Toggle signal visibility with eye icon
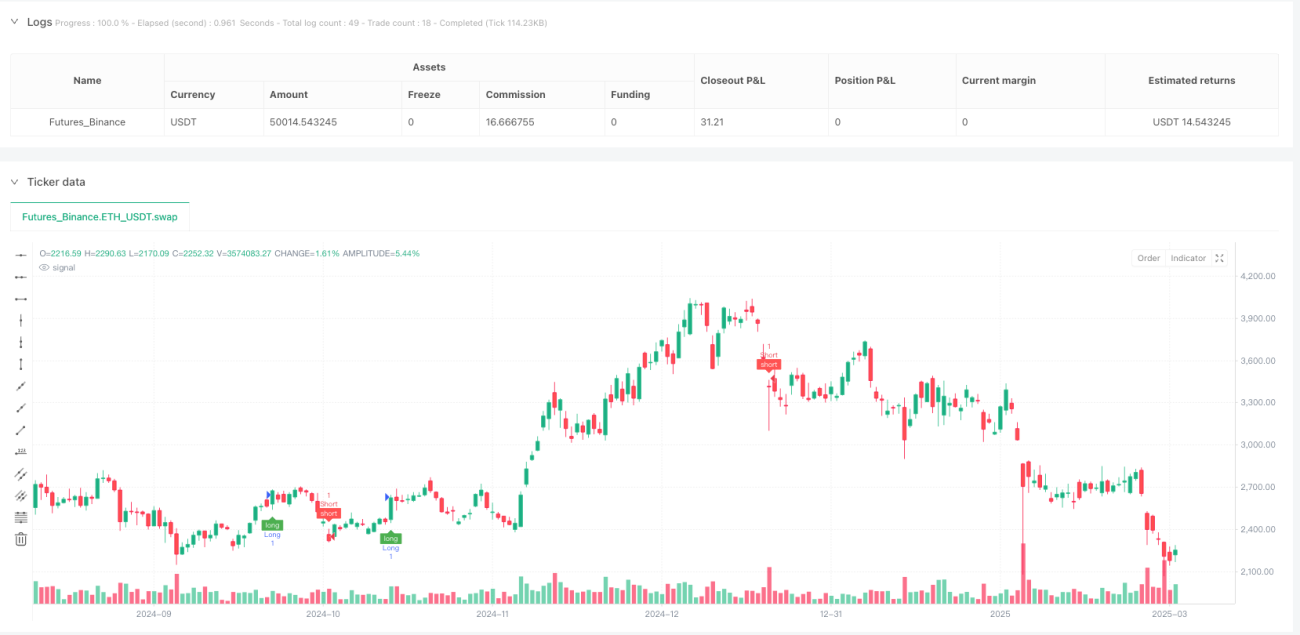The height and width of the screenshot is (635, 1300). tap(44, 267)
